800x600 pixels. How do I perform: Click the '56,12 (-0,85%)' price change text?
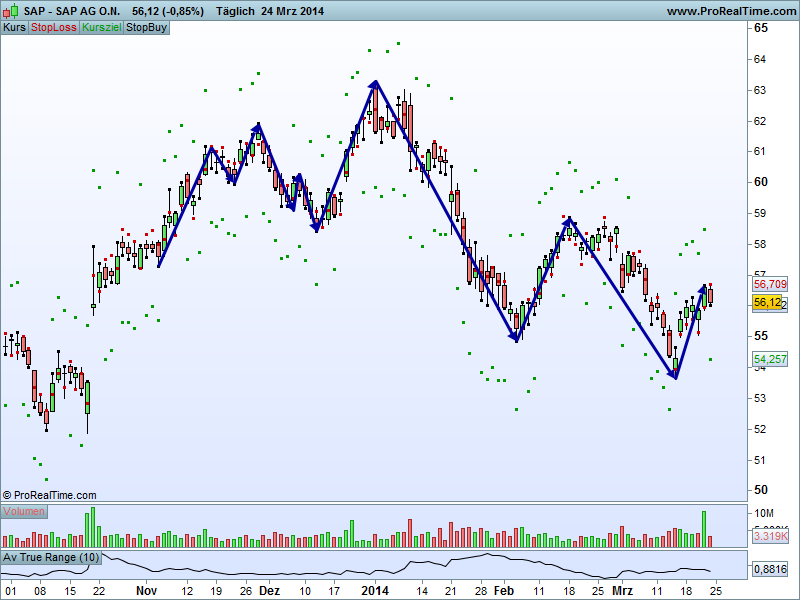[x=167, y=11]
